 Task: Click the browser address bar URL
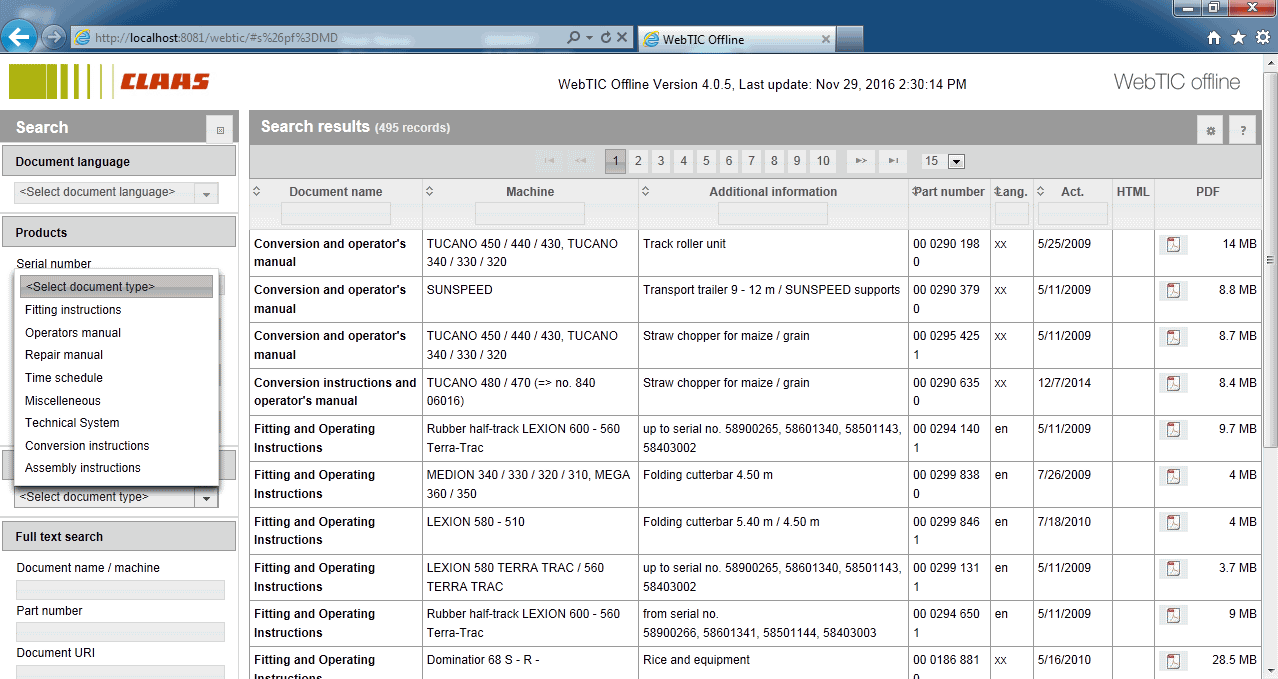(x=216, y=38)
